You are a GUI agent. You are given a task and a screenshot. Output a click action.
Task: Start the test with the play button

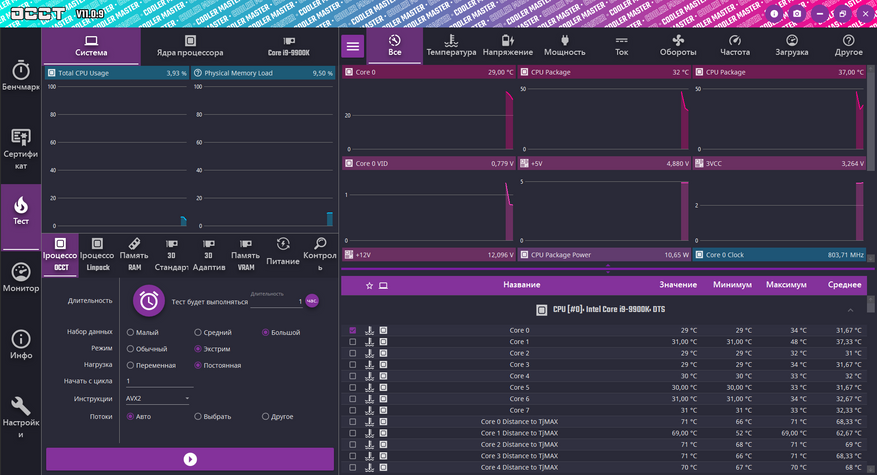(x=190, y=459)
